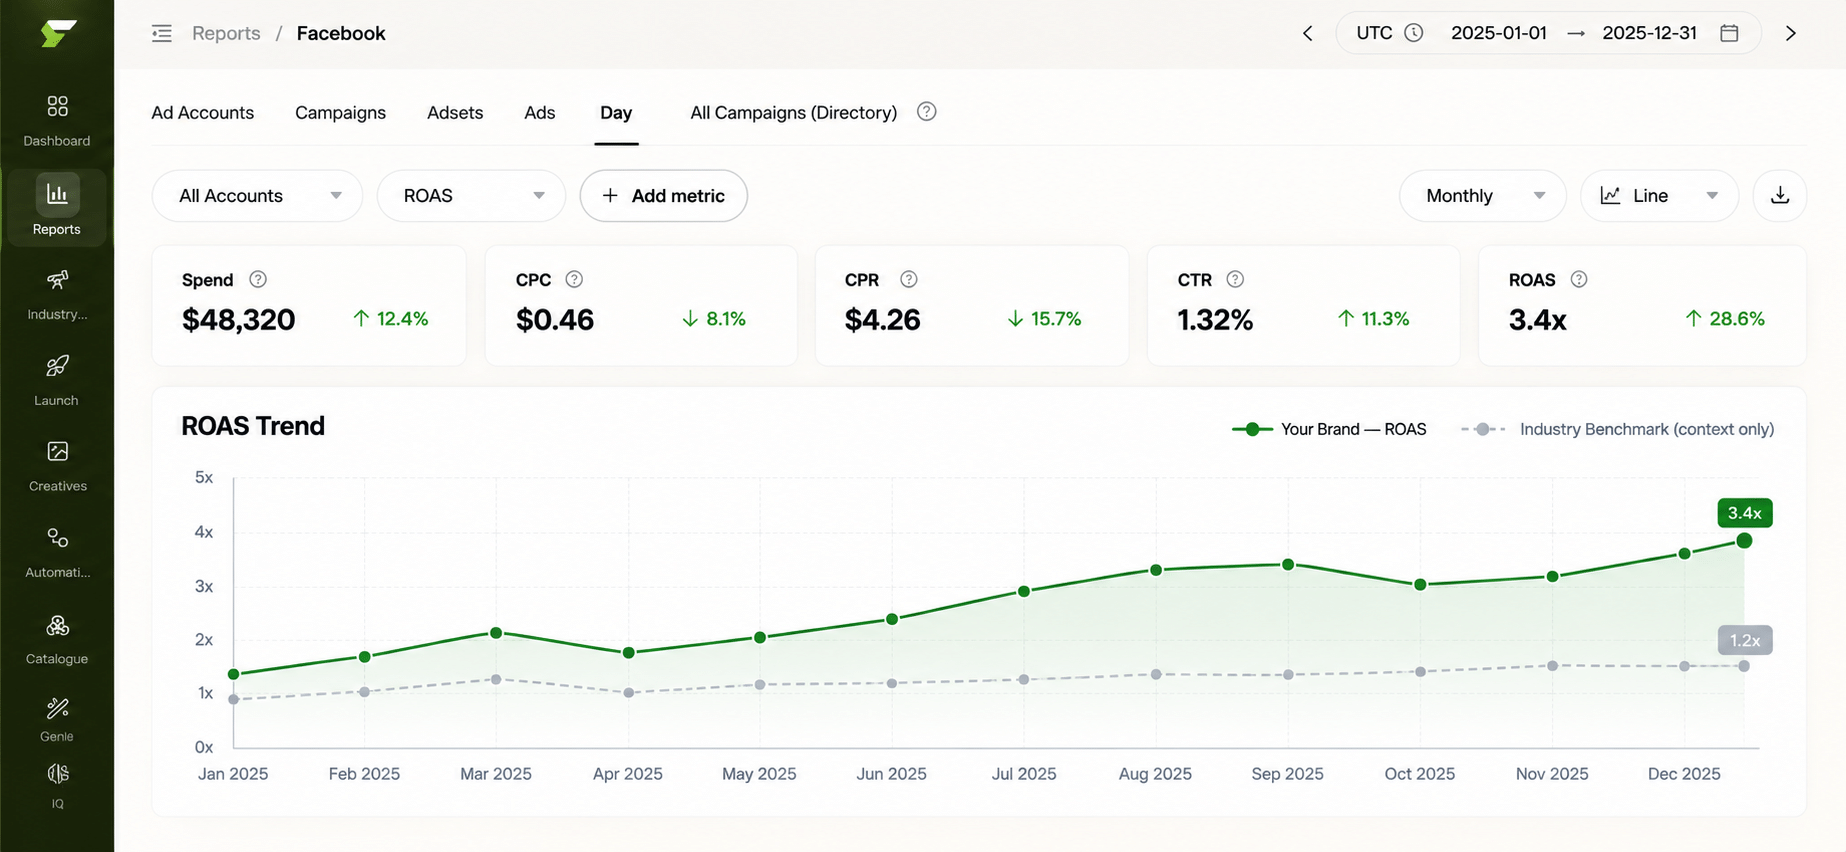Open the calendar date picker icon
The width and height of the screenshot is (1846, 852).
pos(1729,33)
